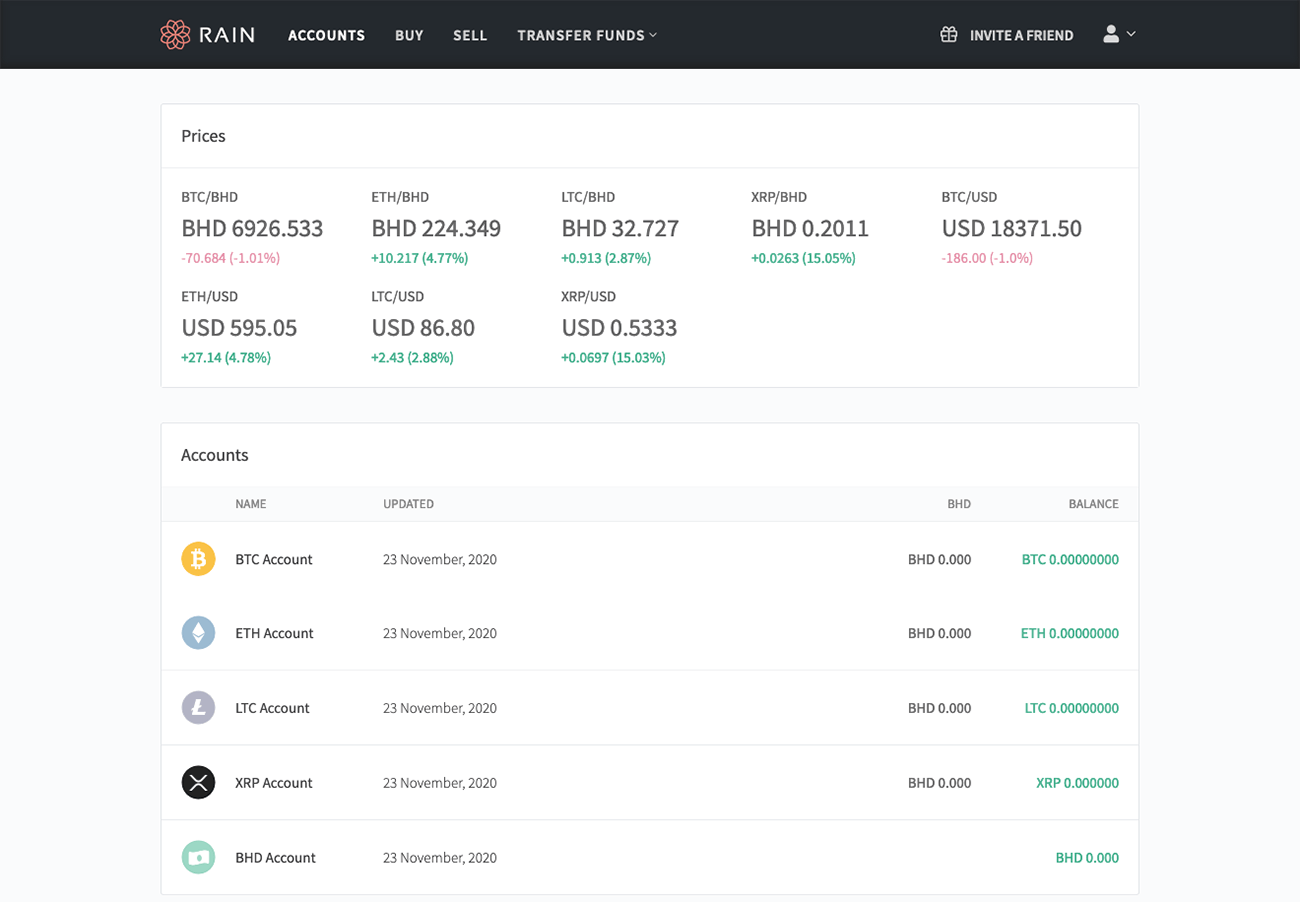Click the gift icon beside Invite a Friend
Screen dimensions: 1300x902
coord(949,35)
